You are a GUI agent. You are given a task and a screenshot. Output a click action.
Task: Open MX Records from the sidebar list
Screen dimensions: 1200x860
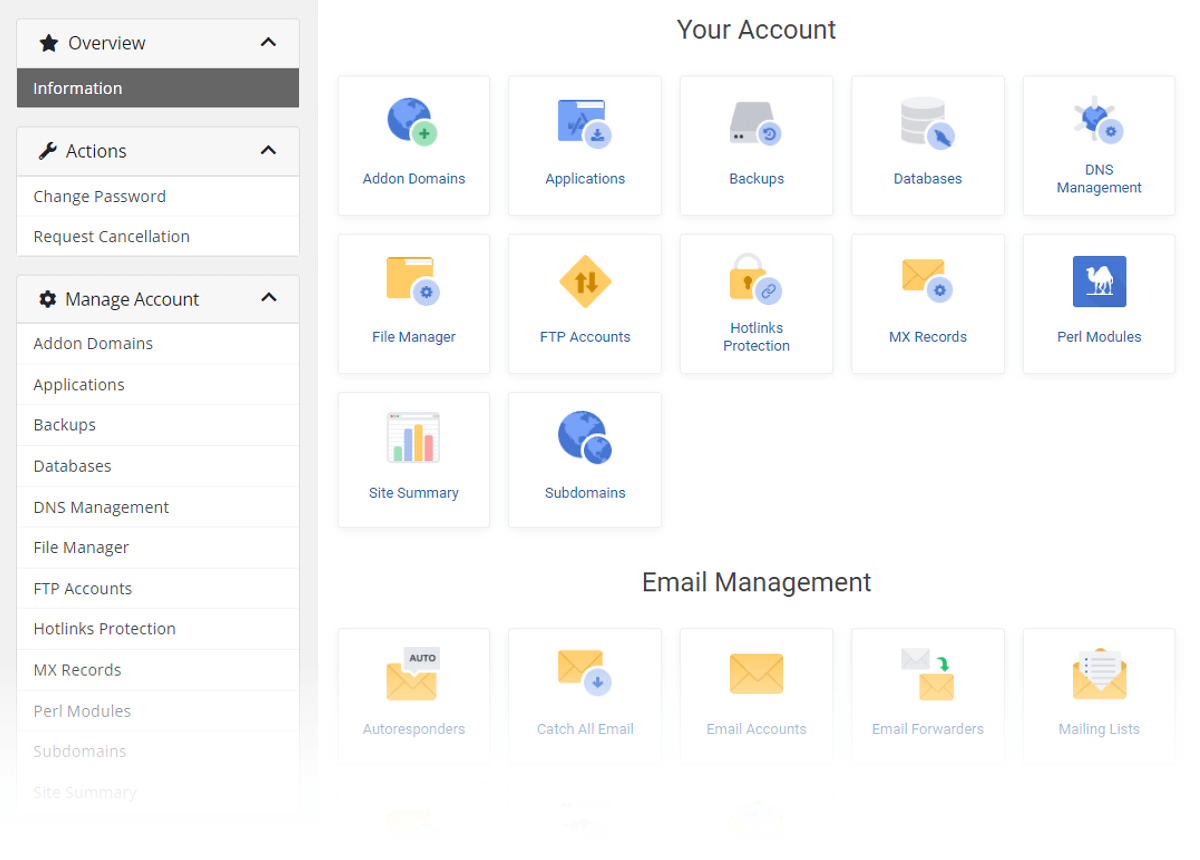coord(158,669)
